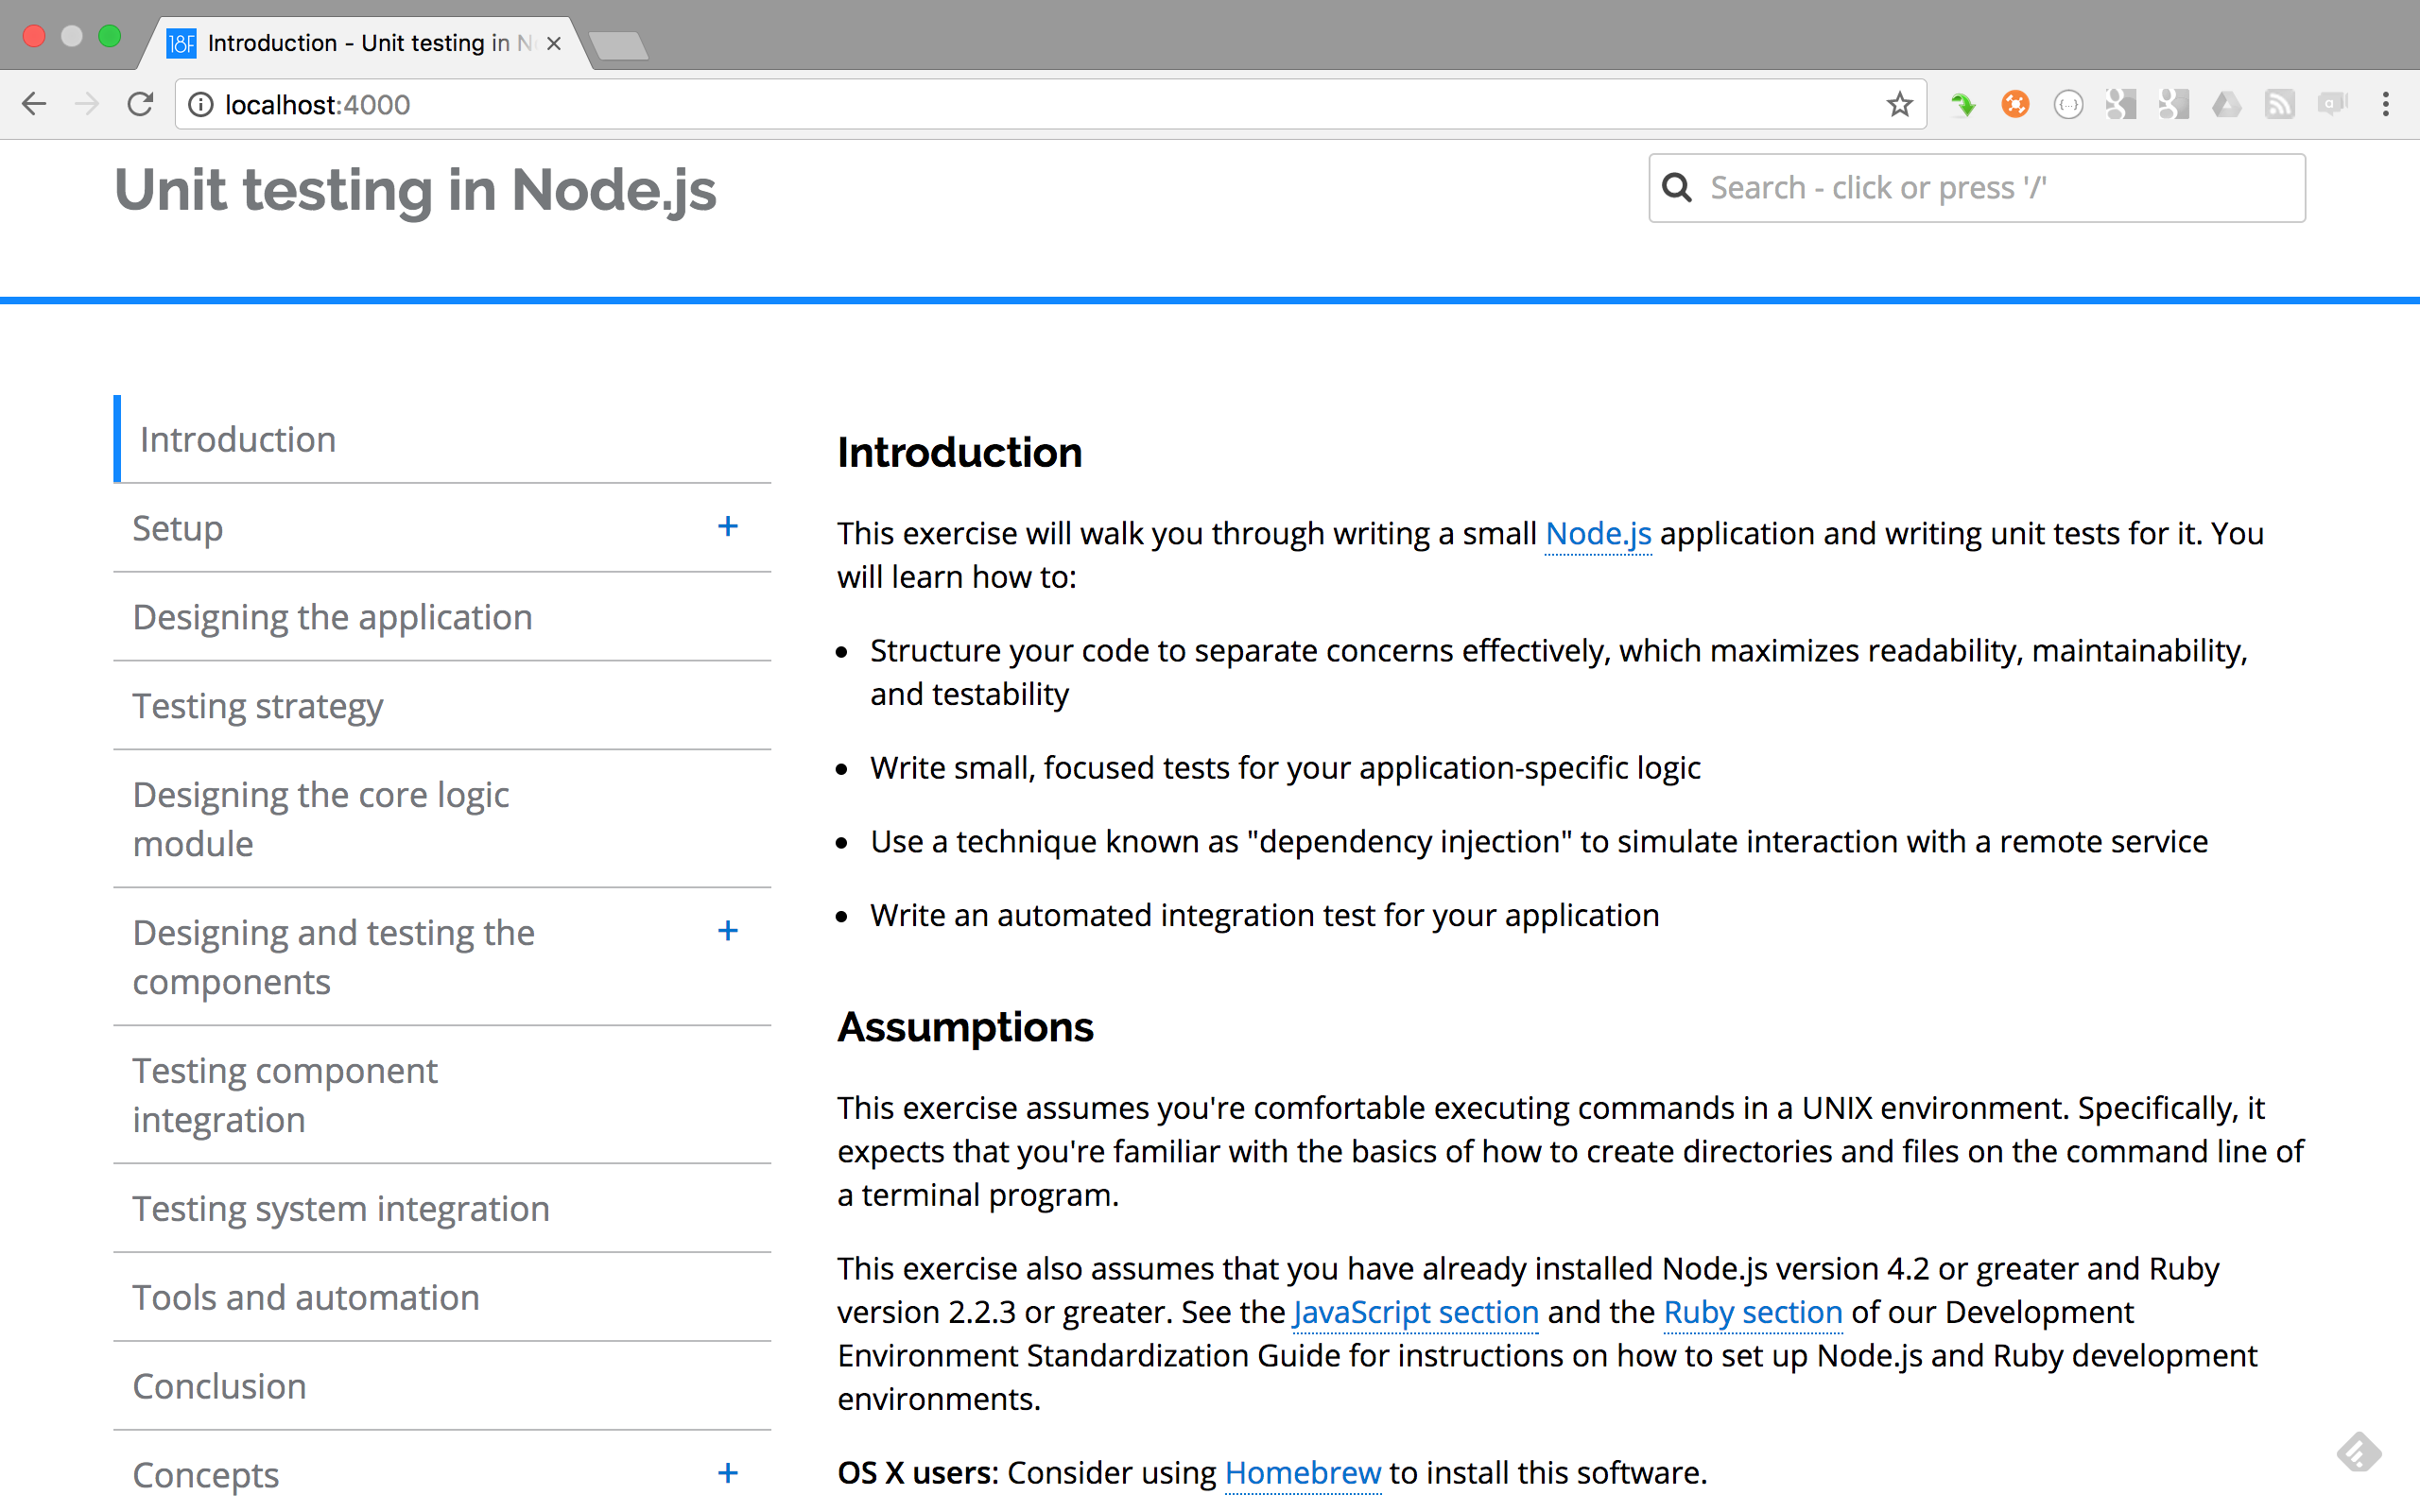
Task: Go to Designing the application
Action: click(333, 617)
